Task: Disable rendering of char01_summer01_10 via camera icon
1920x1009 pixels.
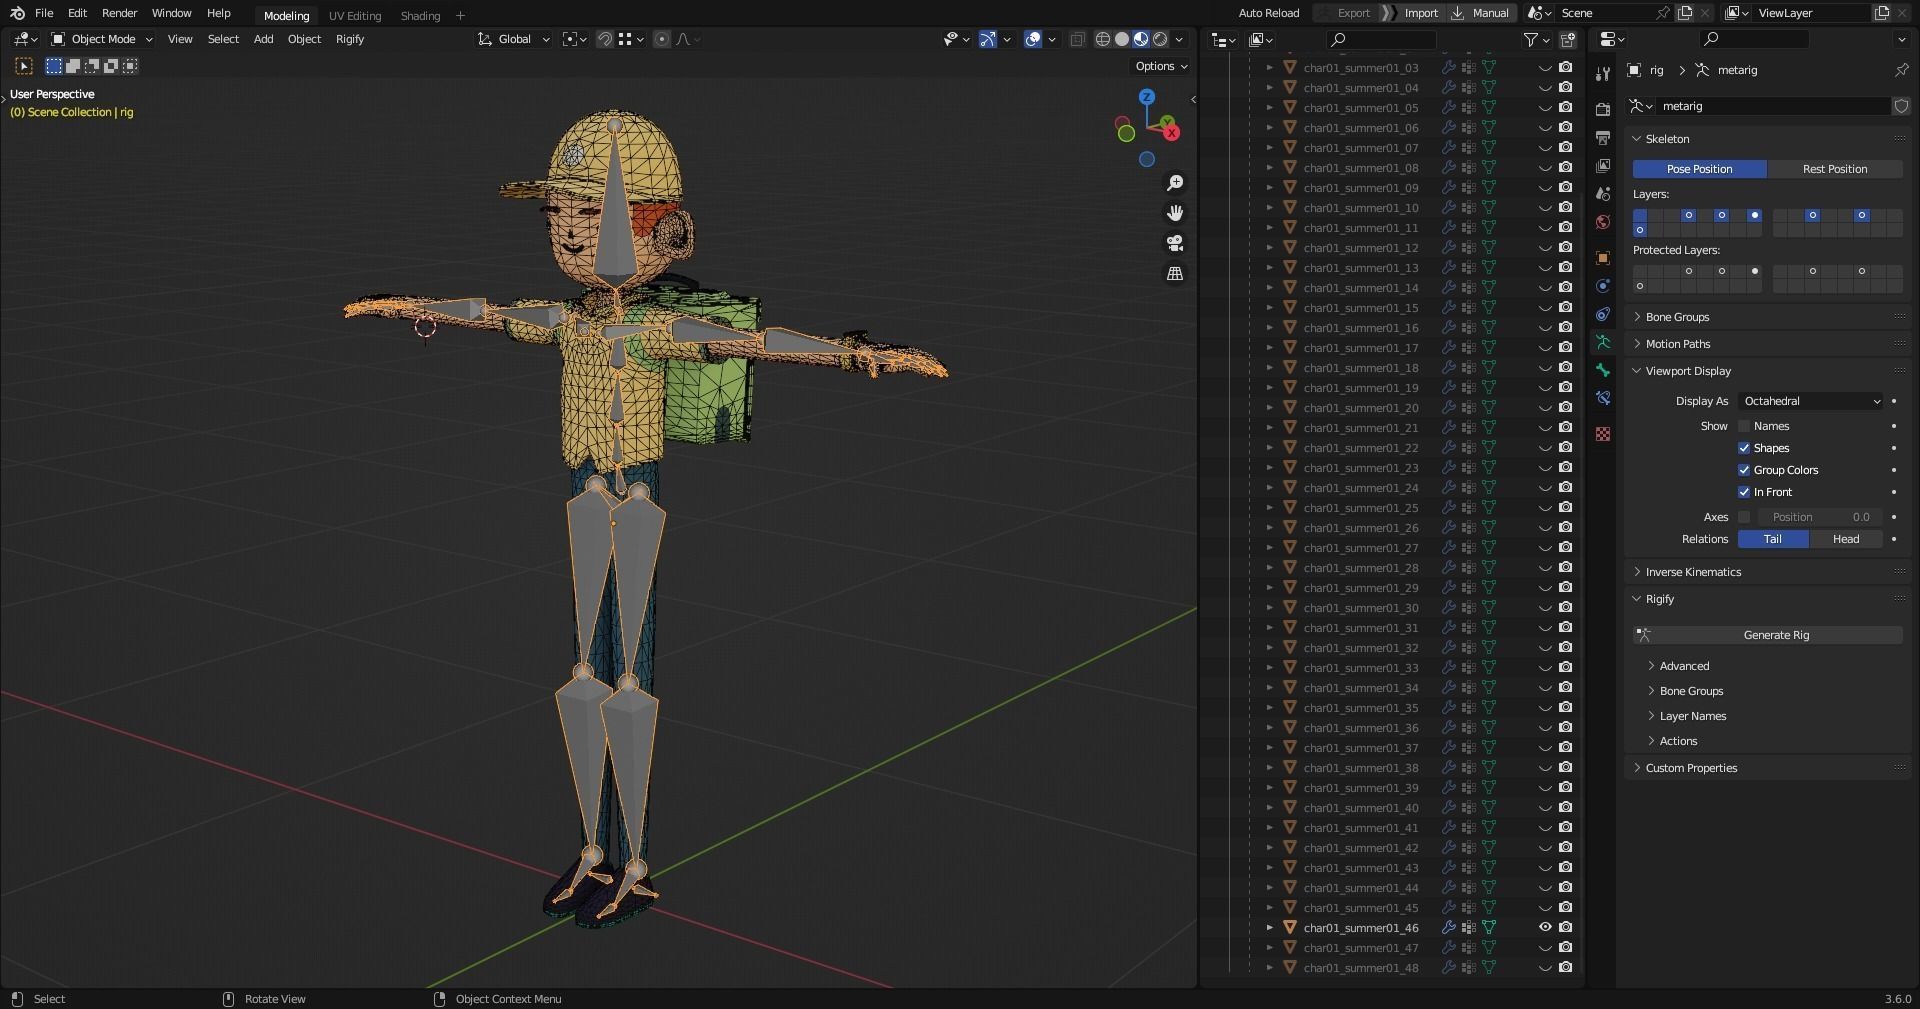Action: click(1565, 208)
